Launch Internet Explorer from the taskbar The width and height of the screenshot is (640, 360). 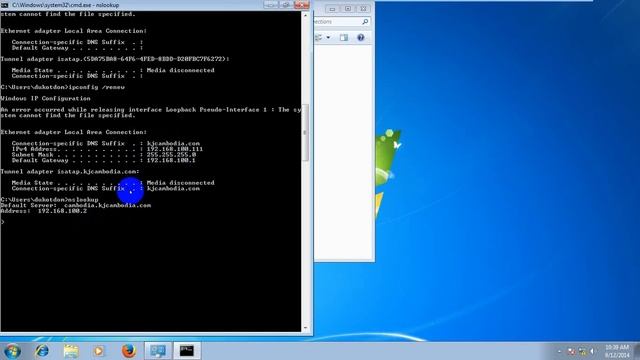pyautogui.click(x=42, y=351)
